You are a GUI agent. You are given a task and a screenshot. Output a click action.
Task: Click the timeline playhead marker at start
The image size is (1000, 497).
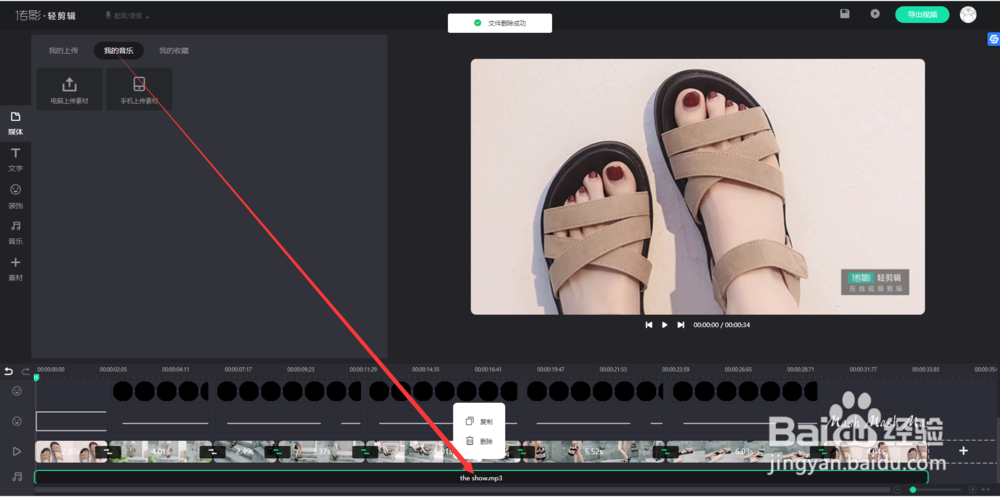click(36, 378)
